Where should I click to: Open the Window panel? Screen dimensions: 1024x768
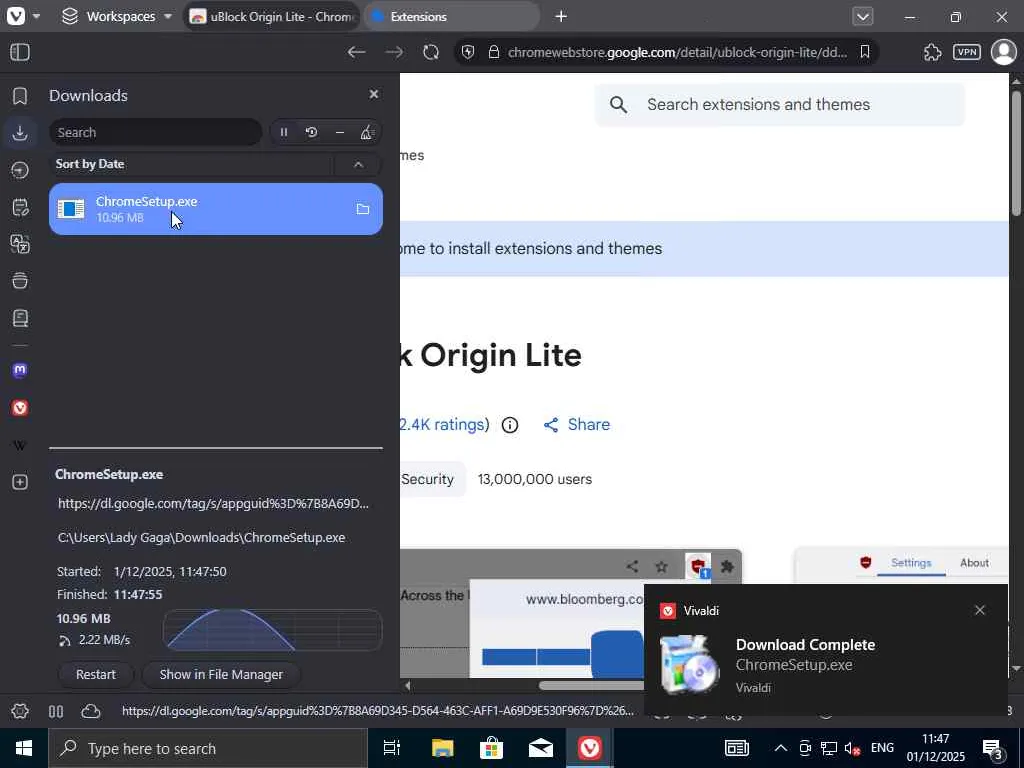[x=20, y=281]
